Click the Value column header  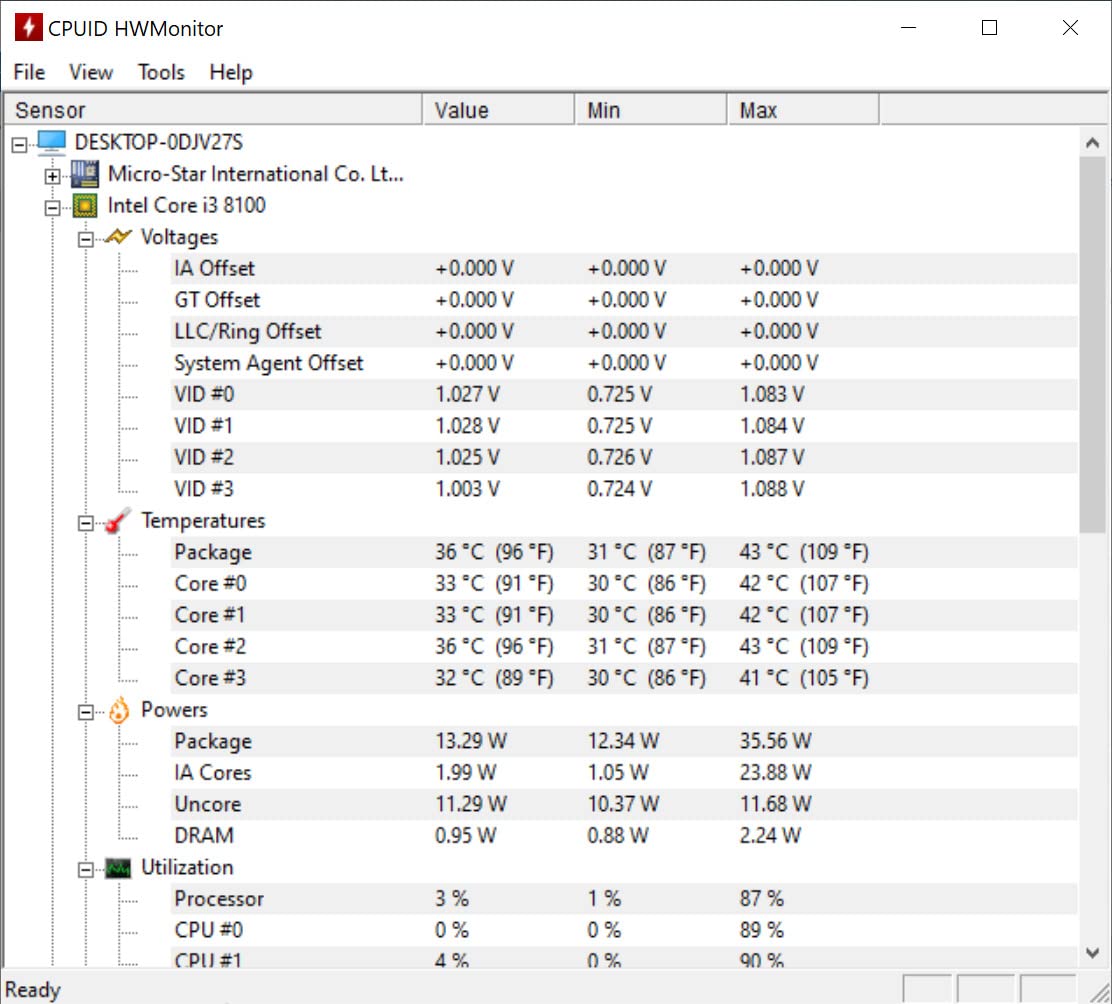click(x=499, y=110)
